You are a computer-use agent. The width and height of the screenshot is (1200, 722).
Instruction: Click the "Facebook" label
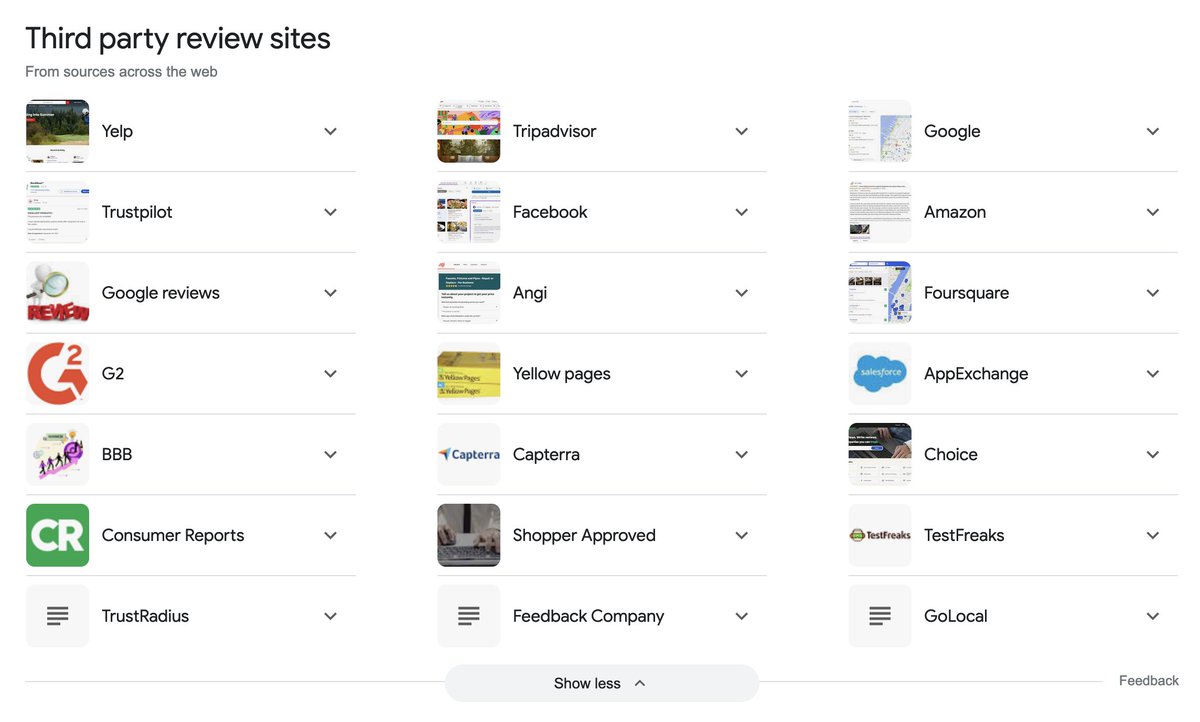[x=550, y=212]
